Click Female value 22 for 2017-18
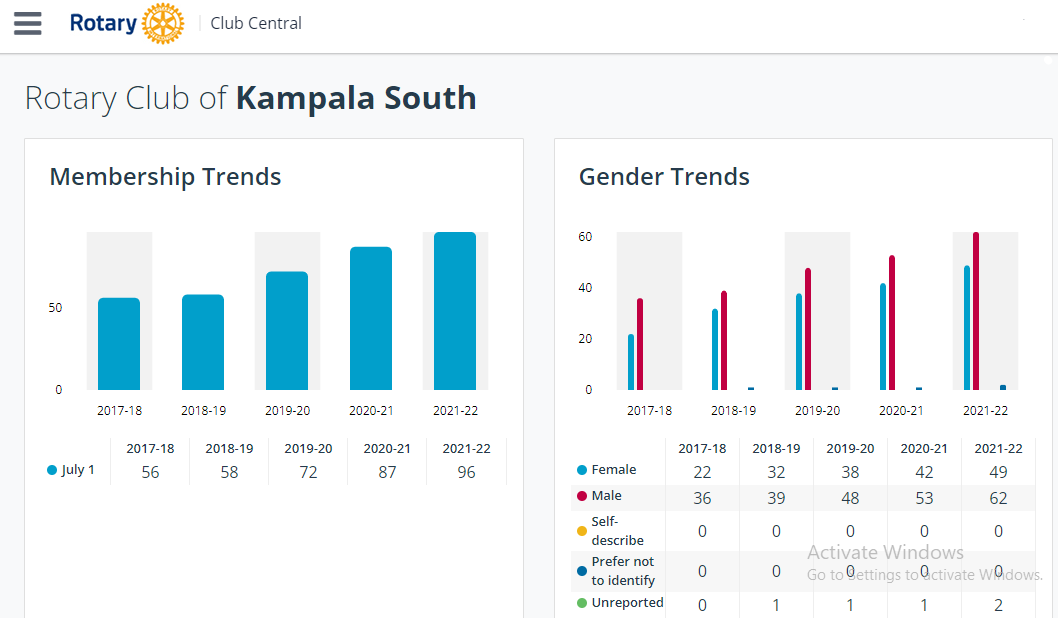1061x618 pixels. tap(702, 472)
